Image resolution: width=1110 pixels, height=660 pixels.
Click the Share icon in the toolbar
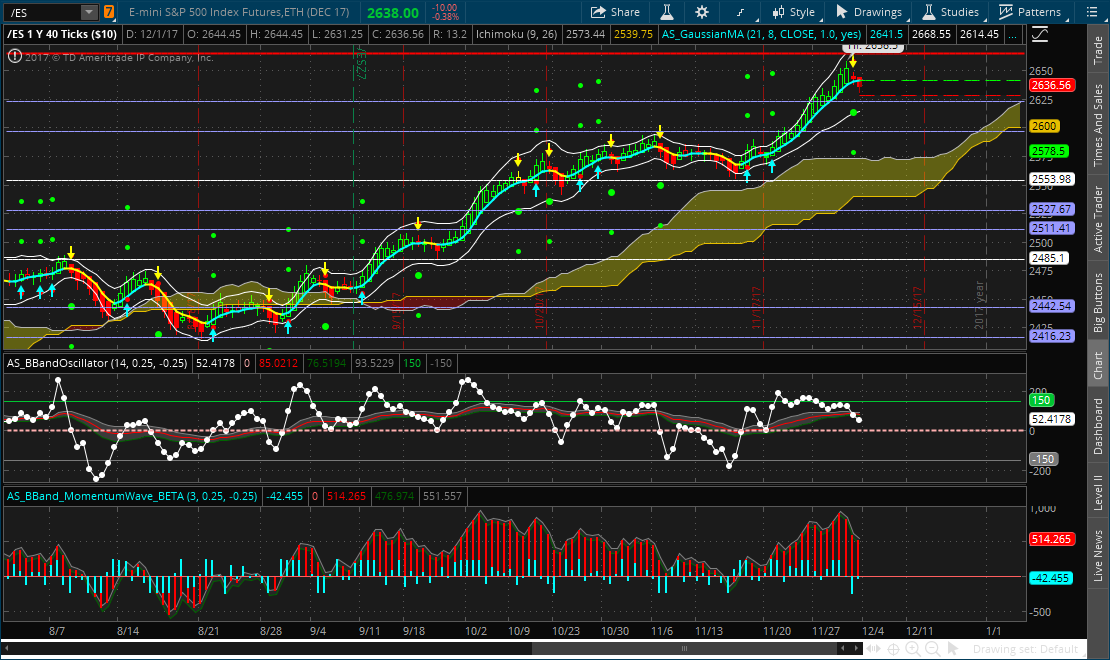(615, 12)
